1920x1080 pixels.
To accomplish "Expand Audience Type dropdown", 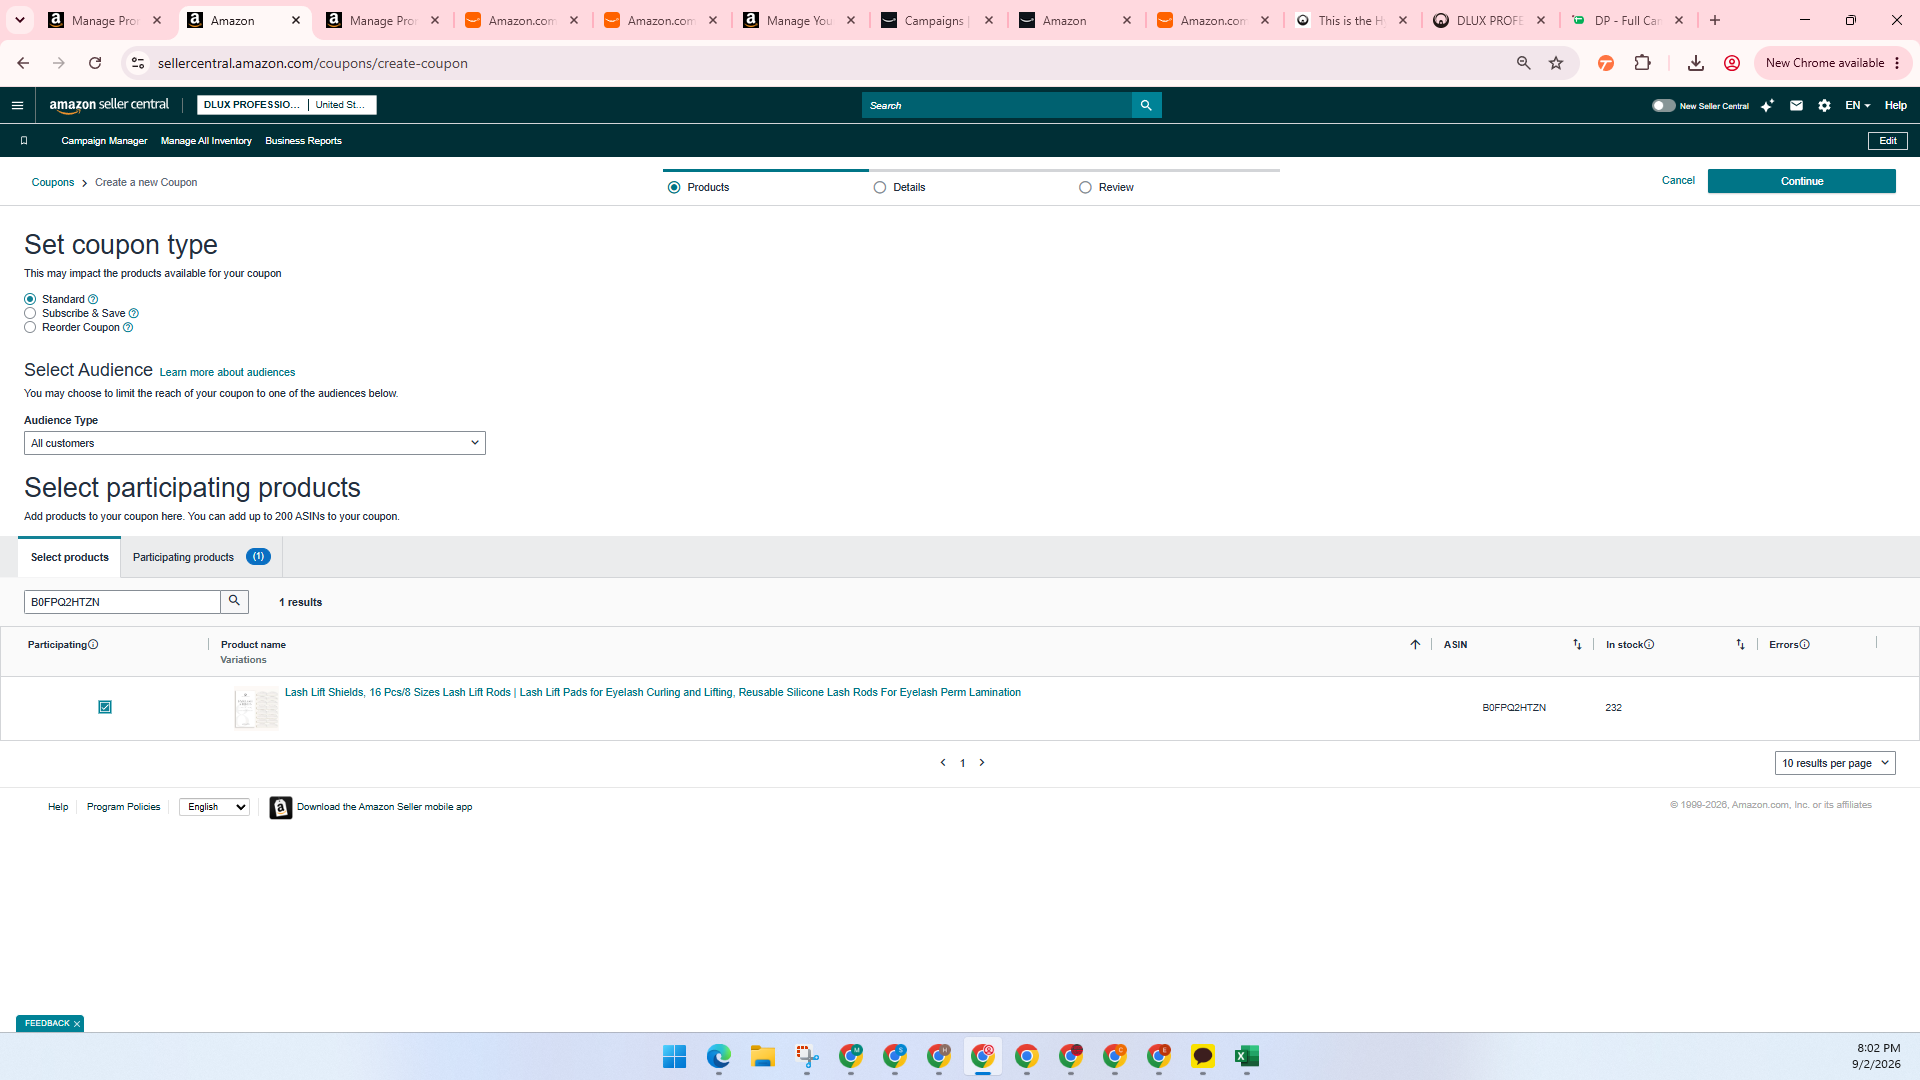I will pos(255,443).
